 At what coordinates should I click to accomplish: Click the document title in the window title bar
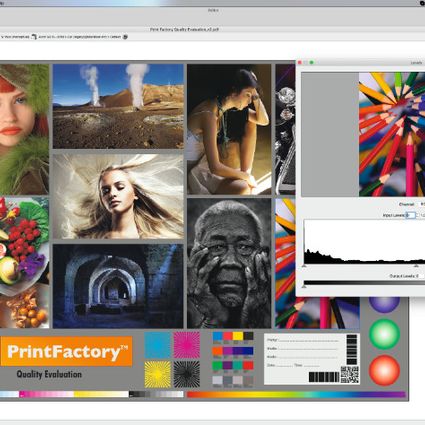click(184, 29)
